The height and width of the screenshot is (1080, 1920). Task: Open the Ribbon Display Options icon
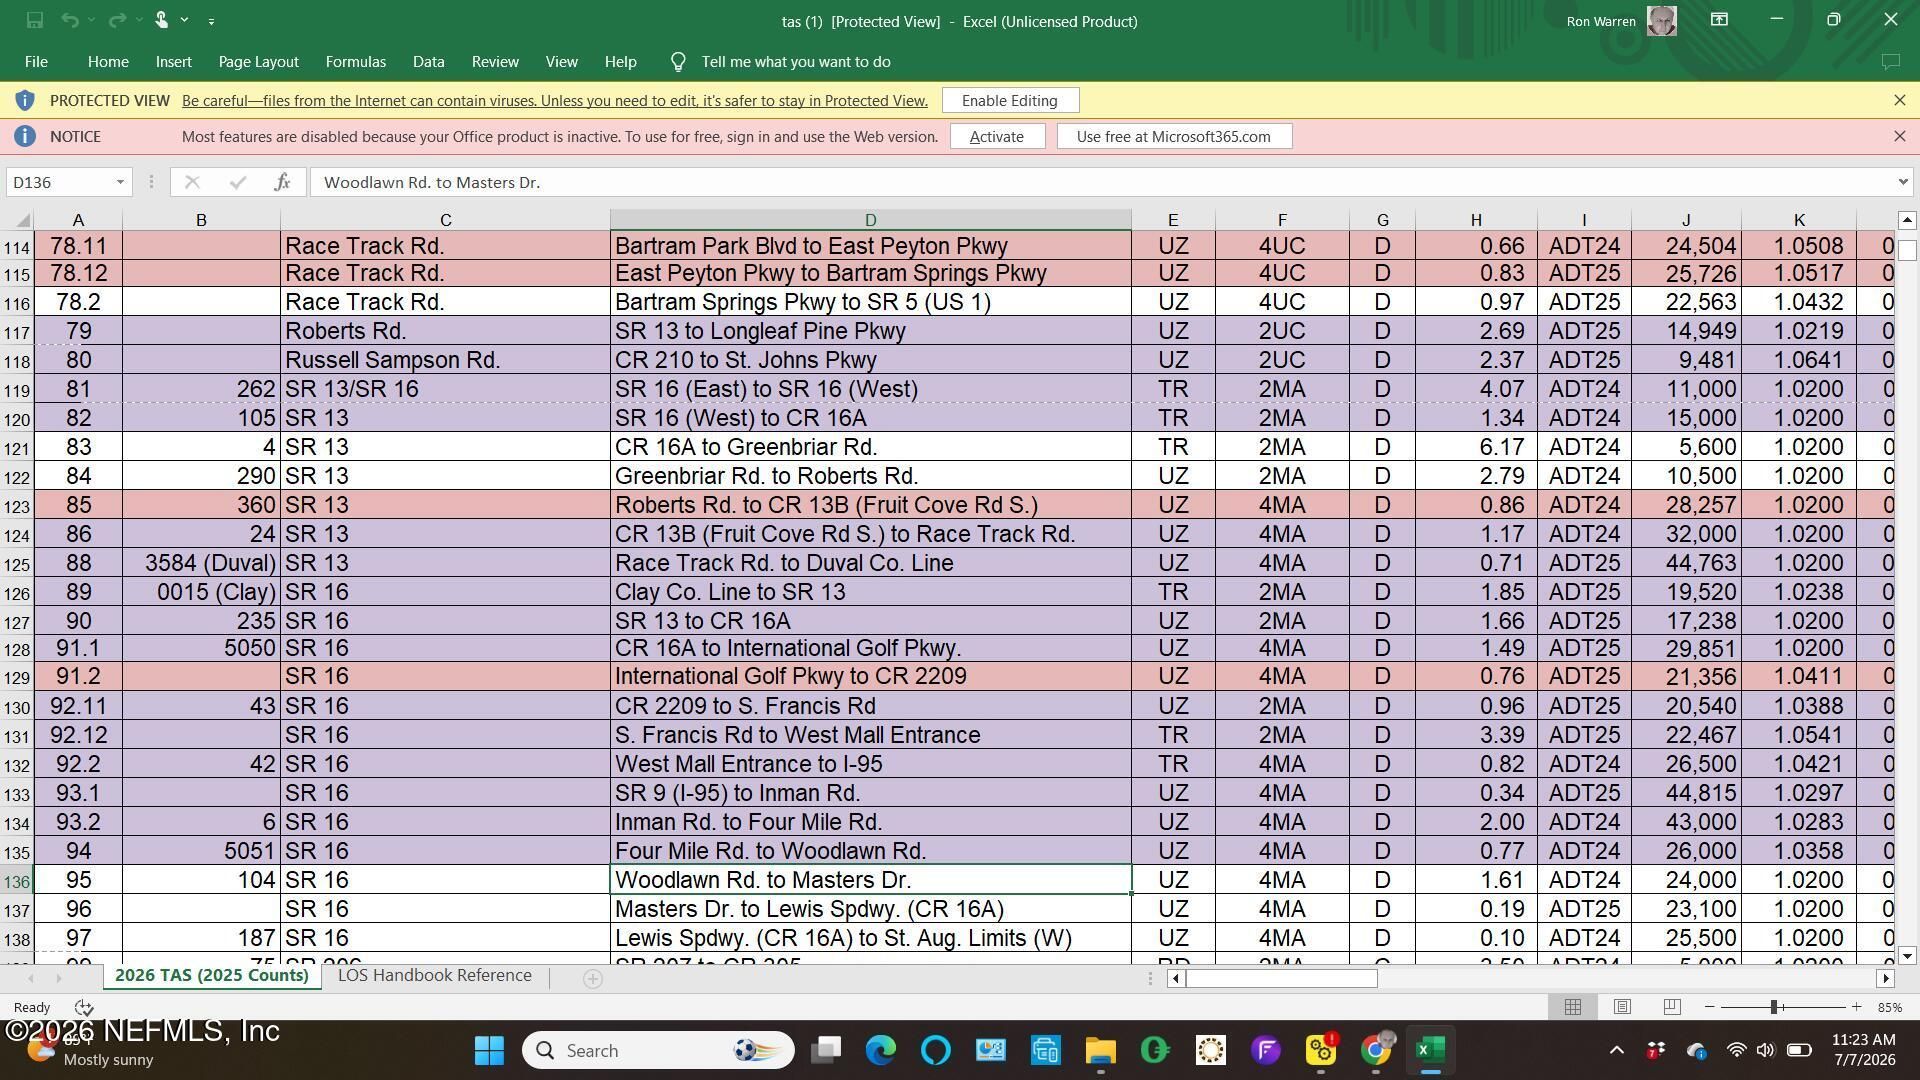coord(1719,20)
